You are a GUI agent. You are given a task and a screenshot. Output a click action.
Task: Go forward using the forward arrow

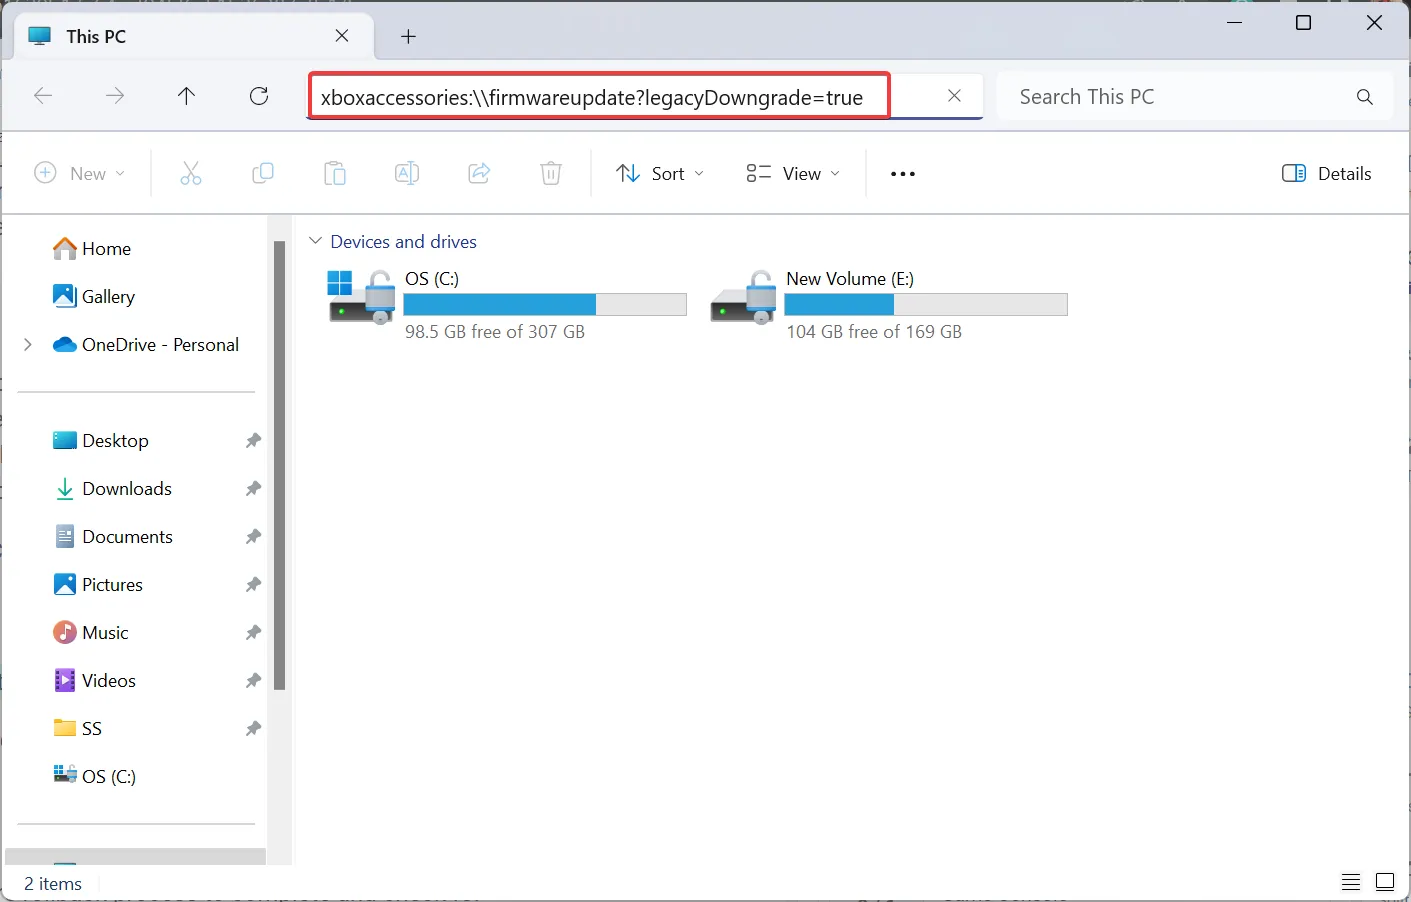[x=115, y=96]
